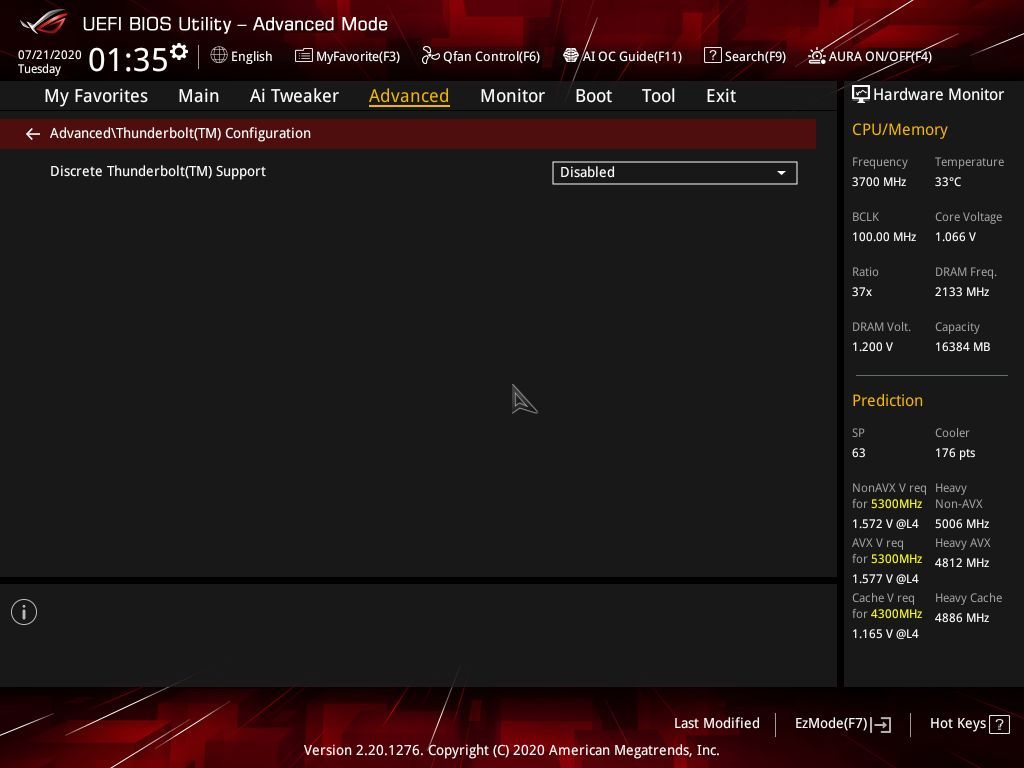Click the 1.165 V @L4 value
Viewport: 1024px width, 768px height.
tap(885, 633)
